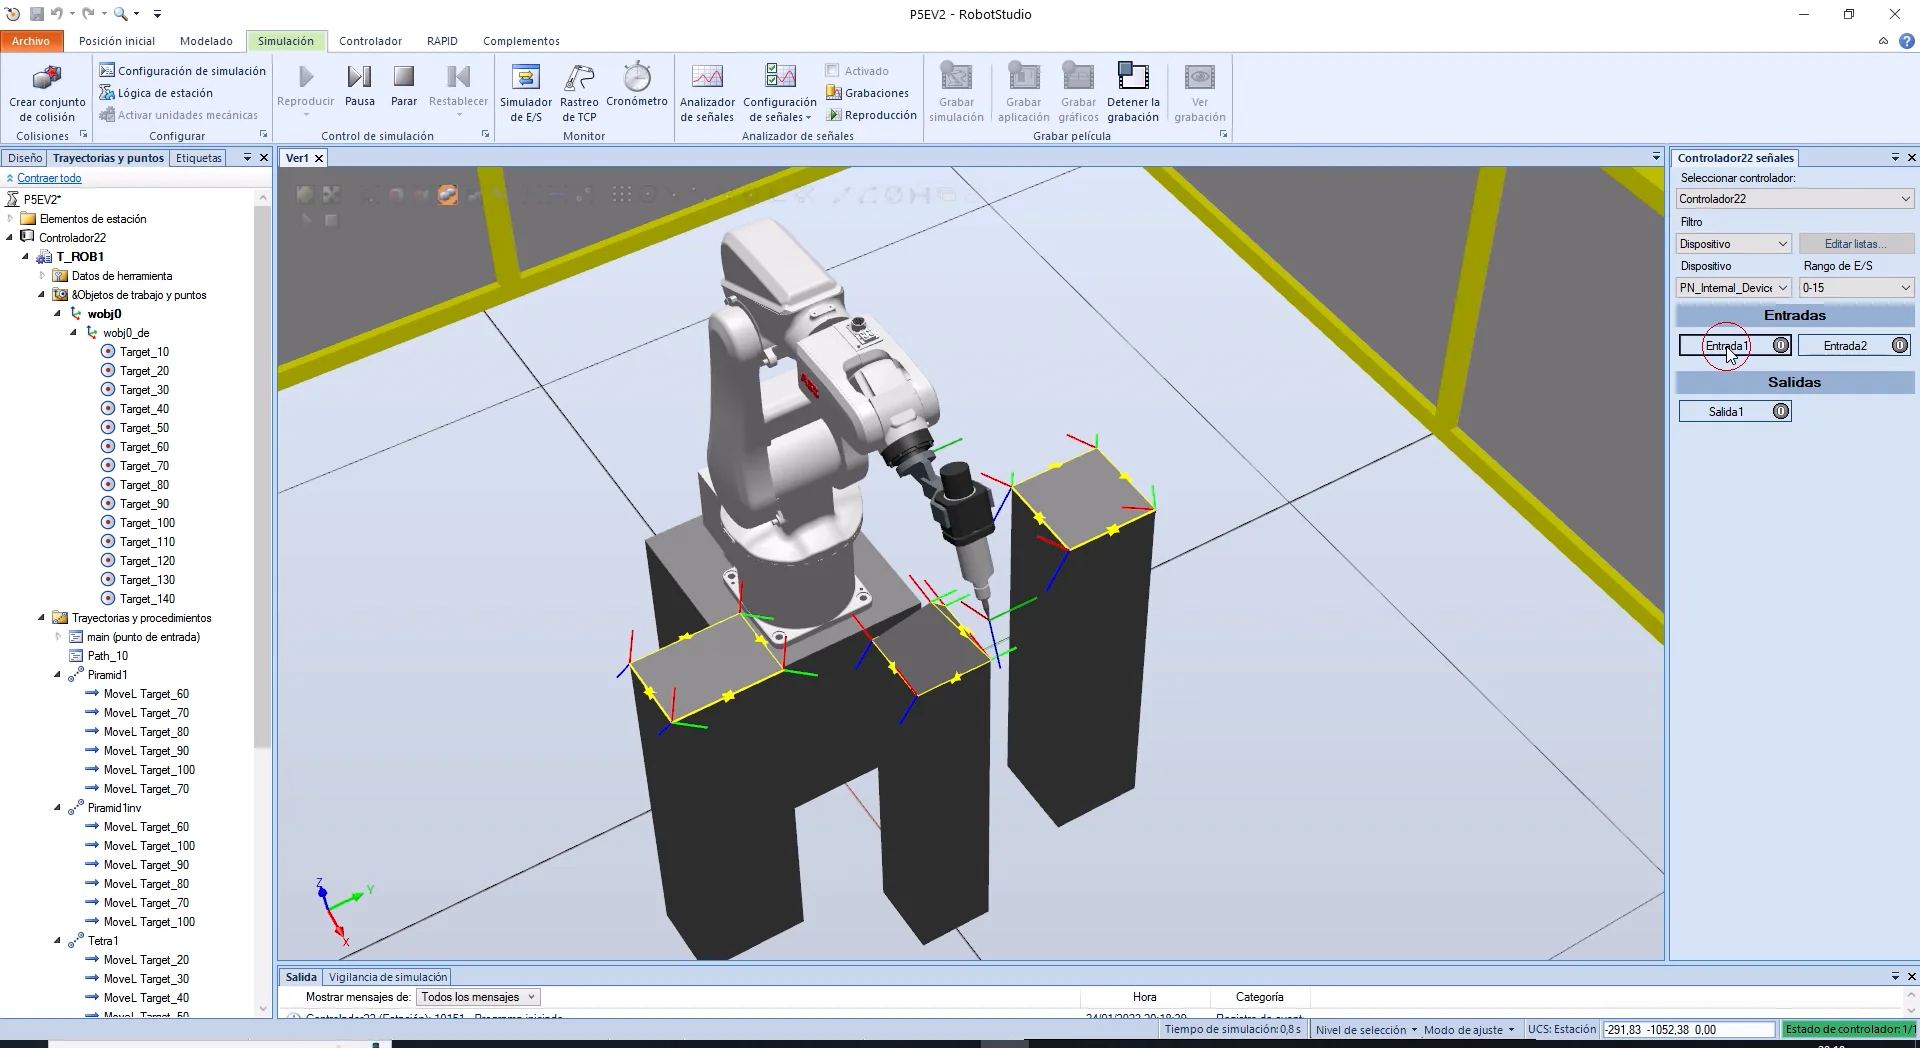Click the help question mark icon

click(1906, 41)
